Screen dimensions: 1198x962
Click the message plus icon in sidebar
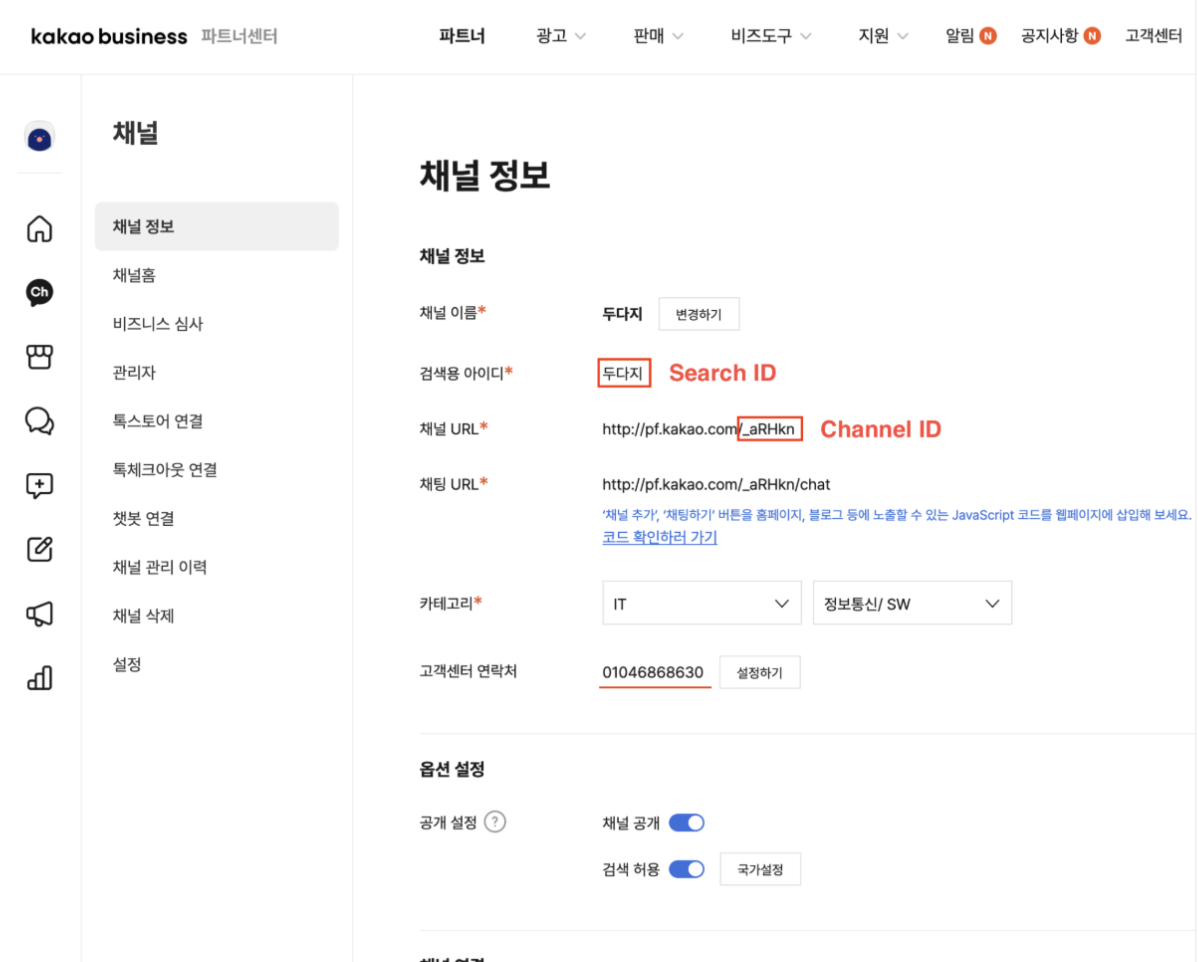pos(40,485)
